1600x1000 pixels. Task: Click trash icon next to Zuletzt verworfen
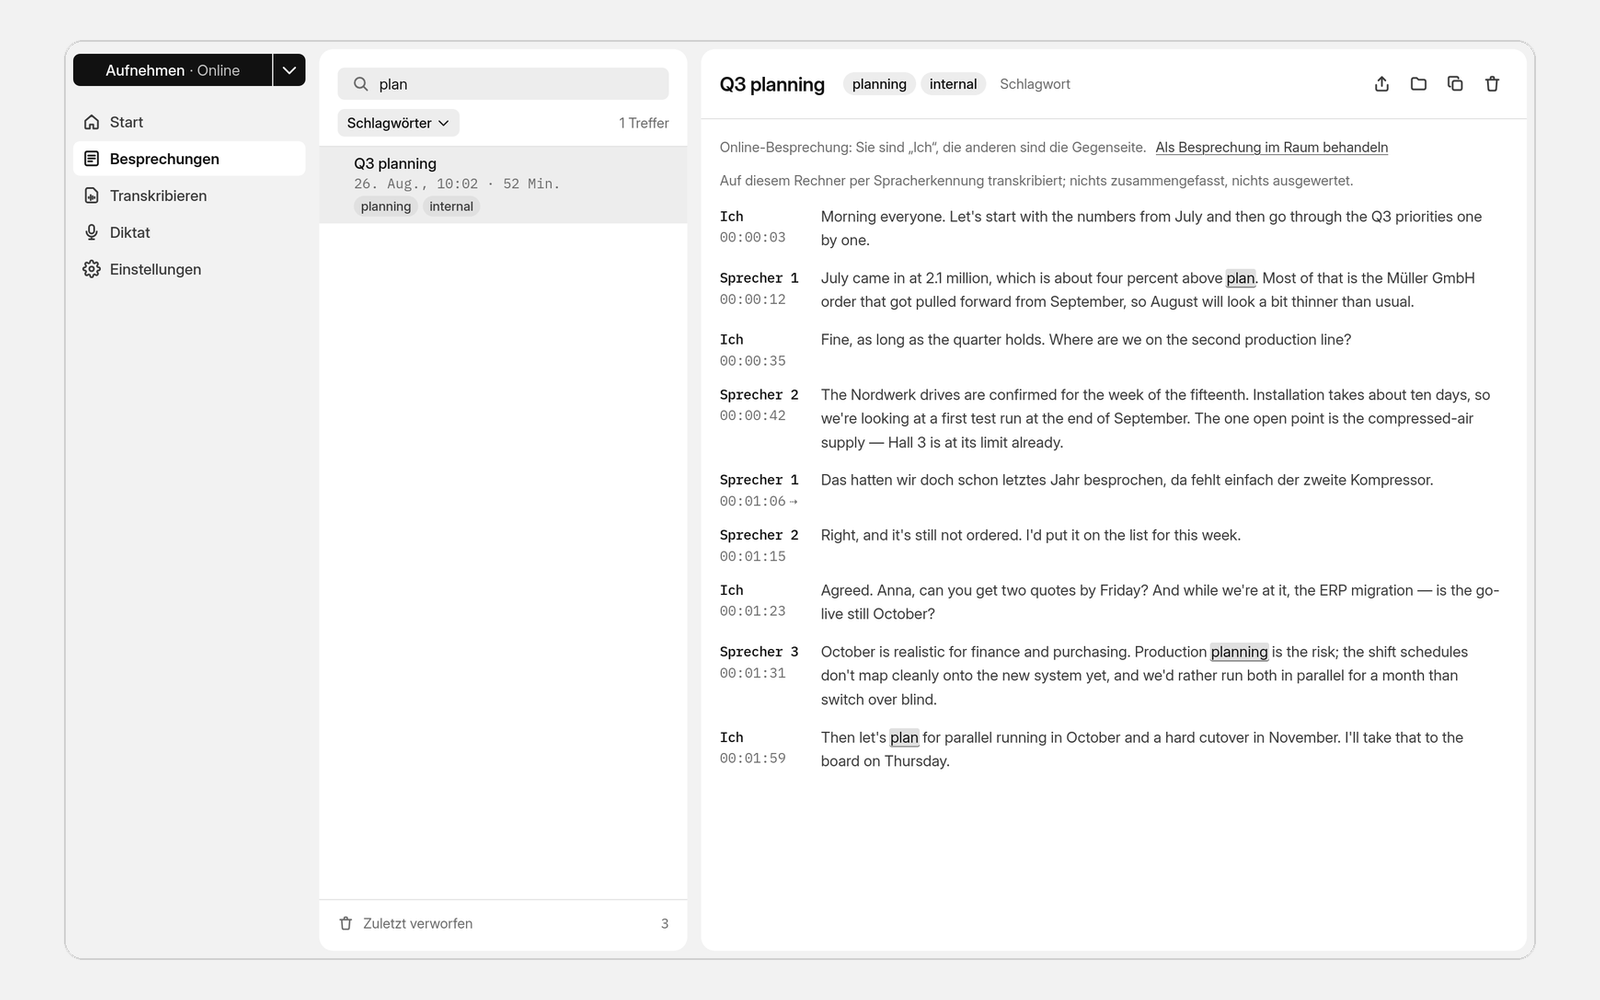point(346,924)
